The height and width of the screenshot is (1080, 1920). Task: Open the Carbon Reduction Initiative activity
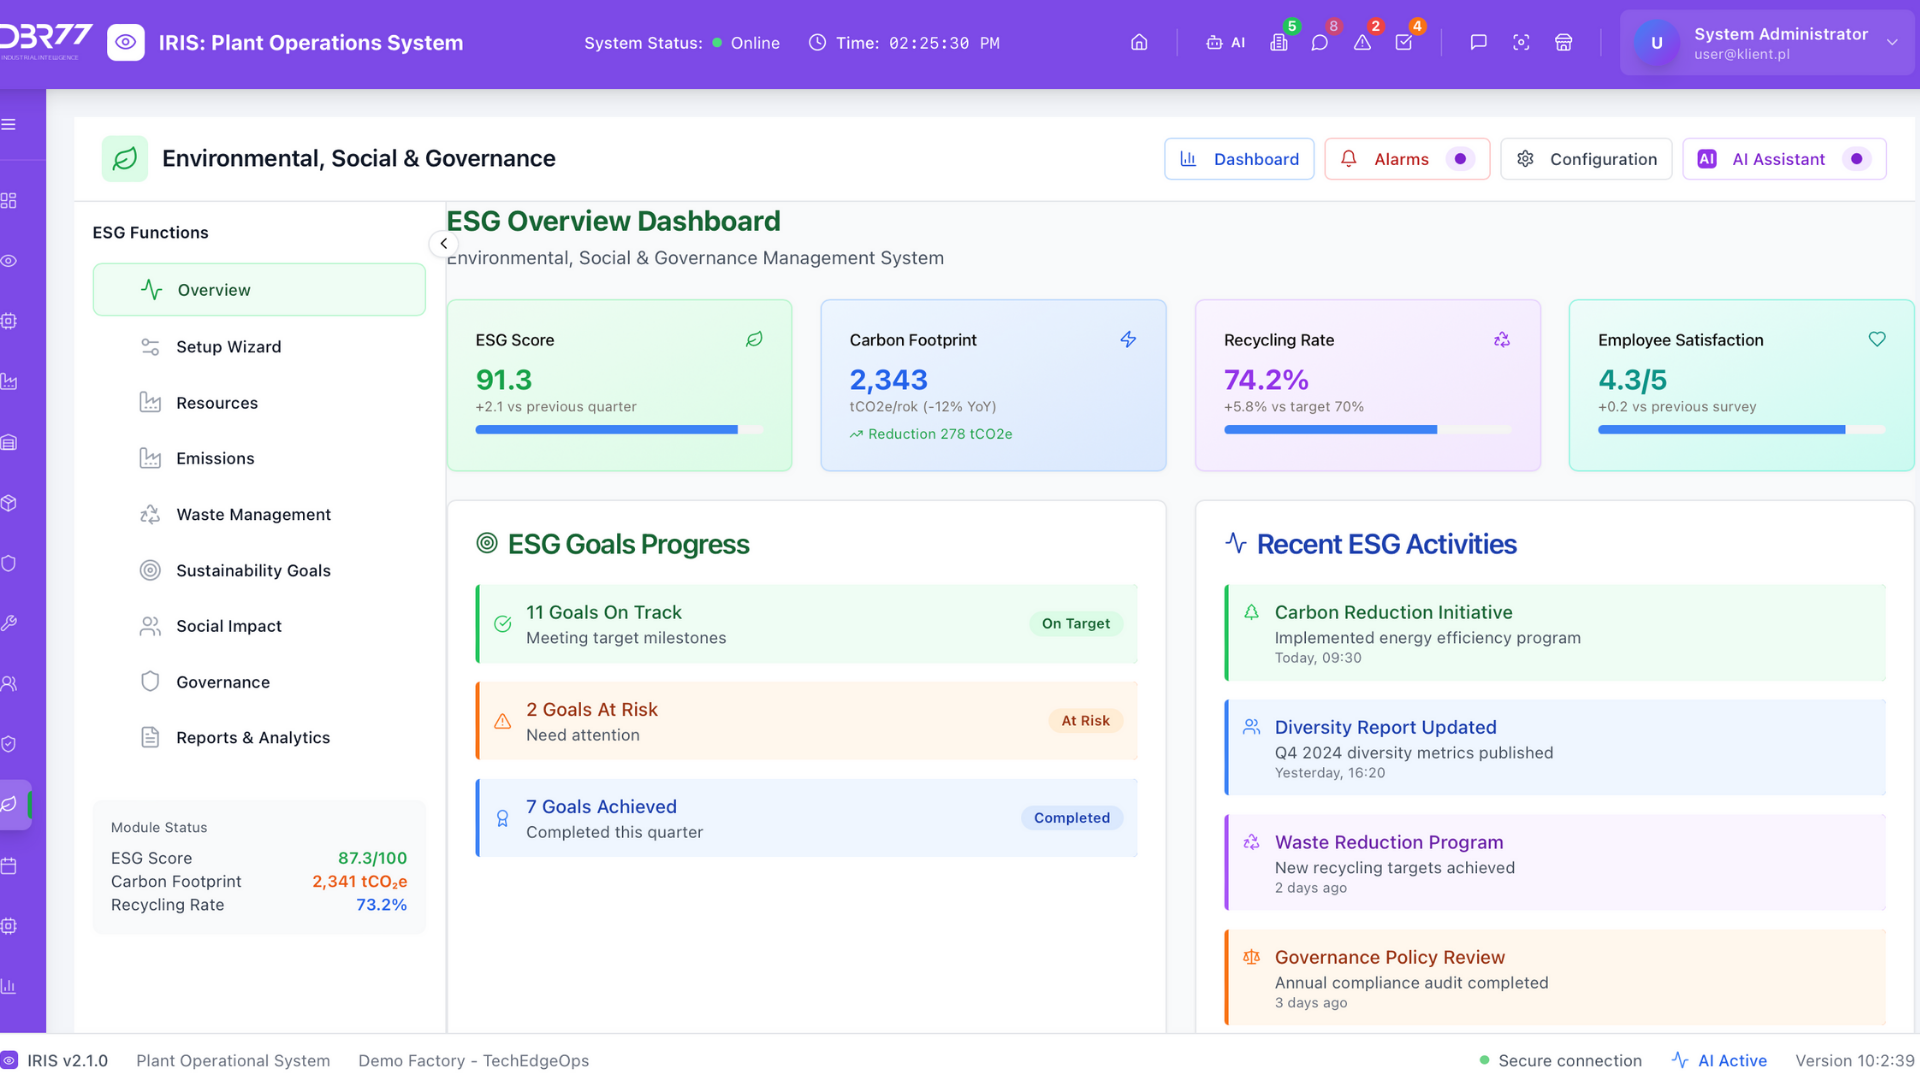pos(1554,633)
